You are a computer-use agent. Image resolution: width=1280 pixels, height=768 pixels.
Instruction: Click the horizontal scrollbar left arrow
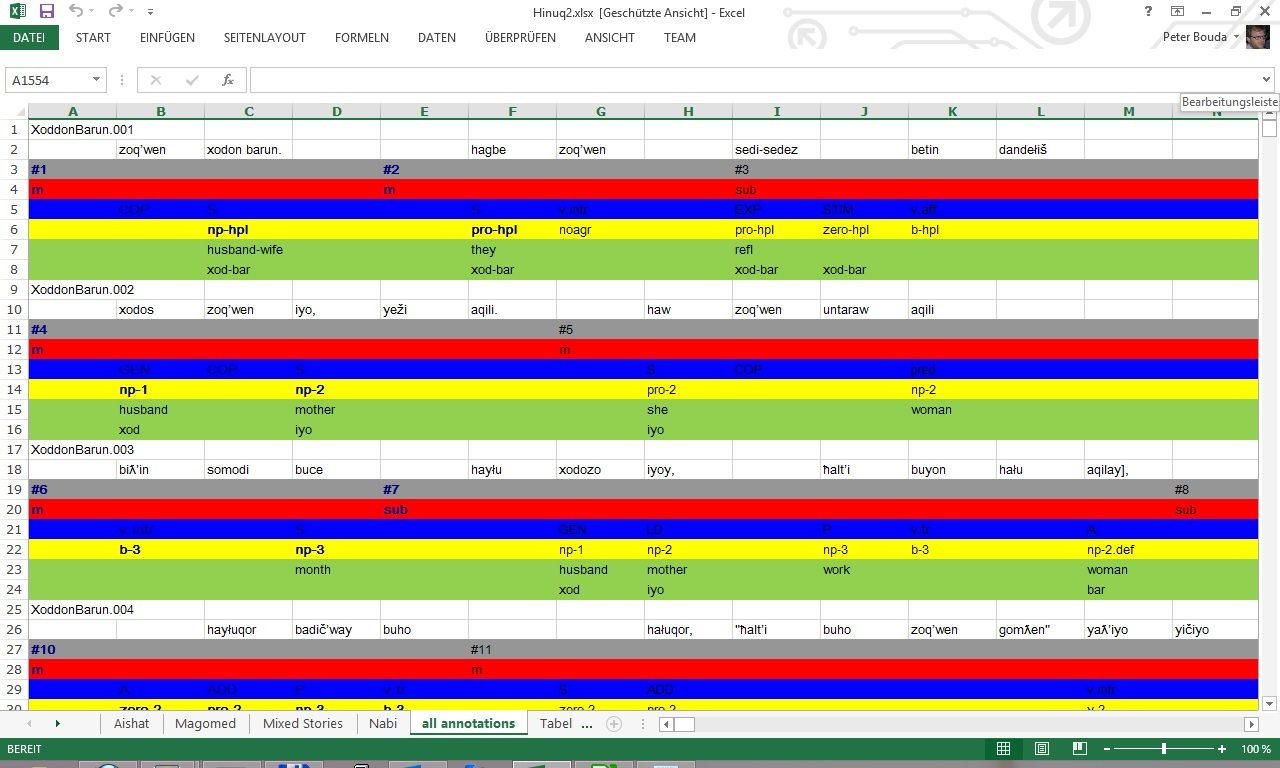(x=667, y=724)
